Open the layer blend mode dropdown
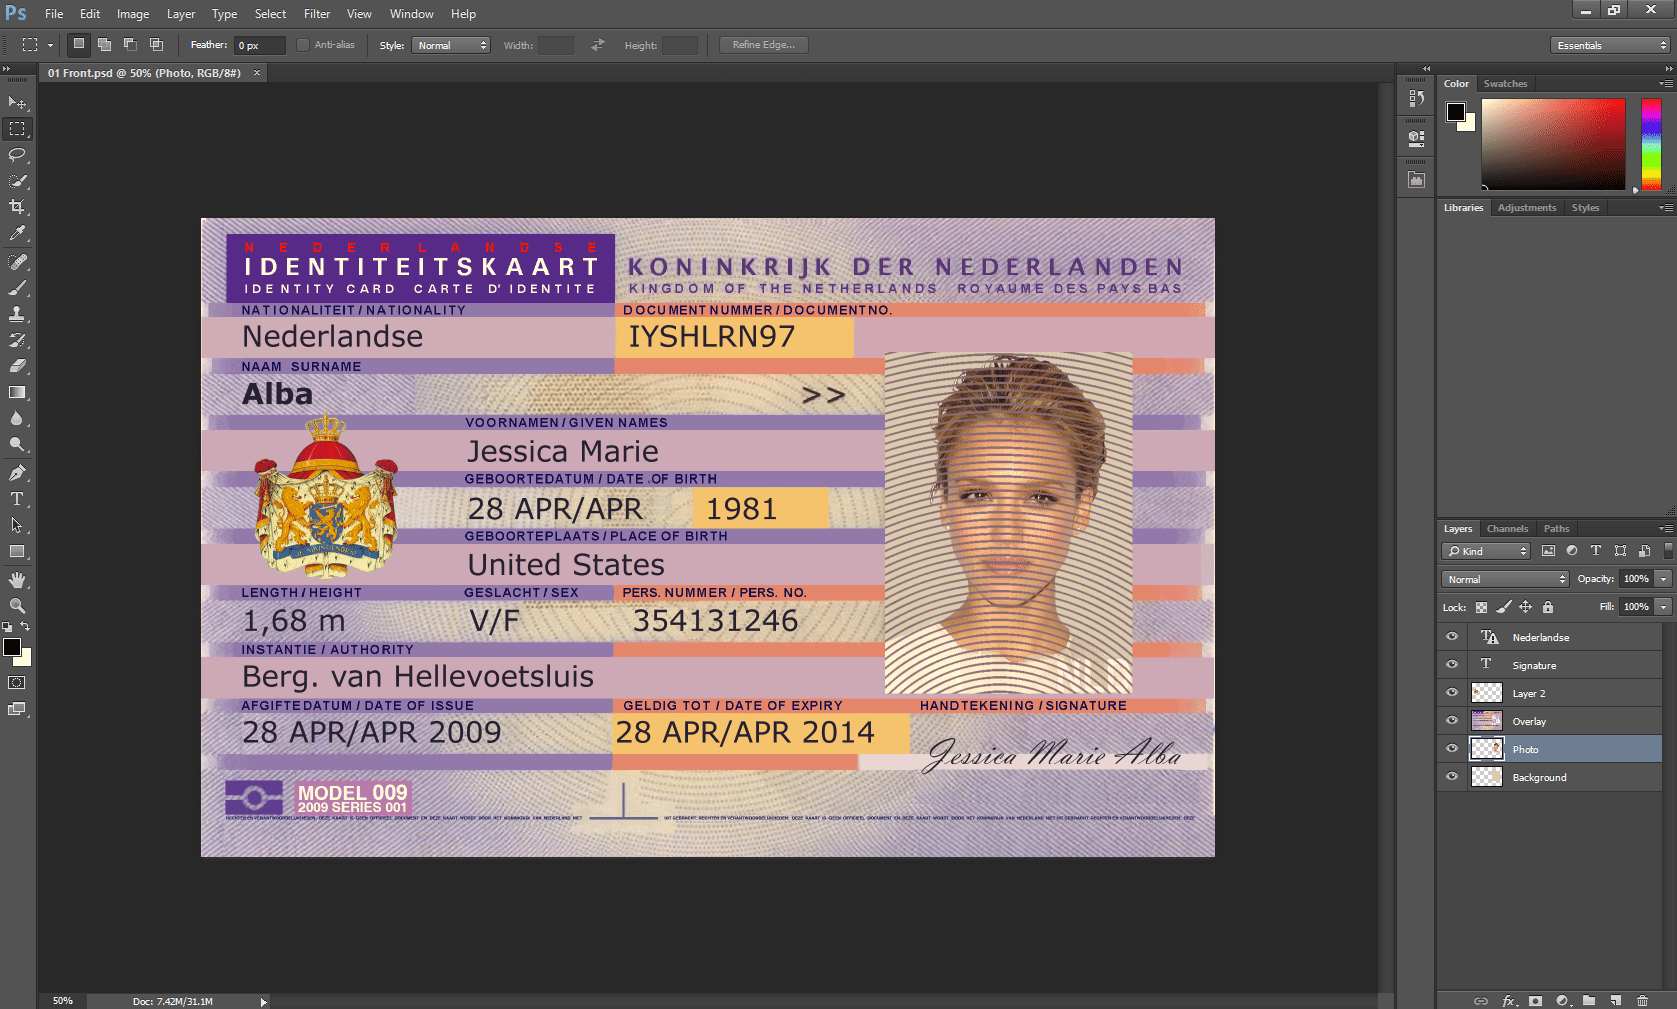 point(1505,579)
